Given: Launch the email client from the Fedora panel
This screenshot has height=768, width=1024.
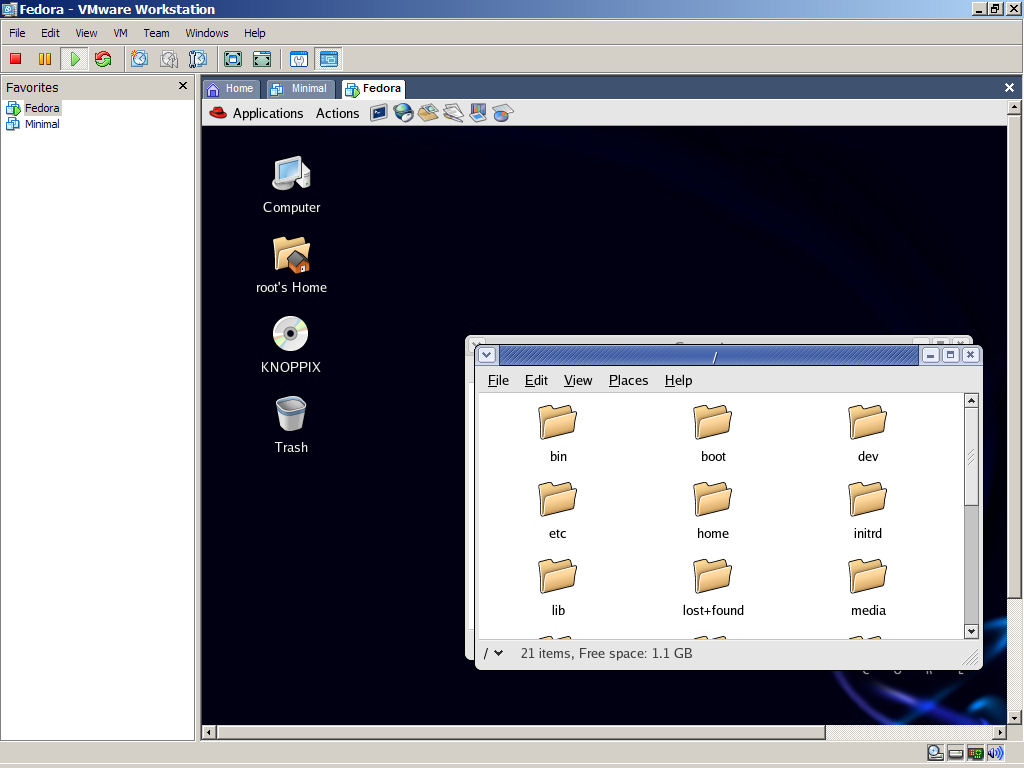Looking at the screenshot, I should [428, 113].
